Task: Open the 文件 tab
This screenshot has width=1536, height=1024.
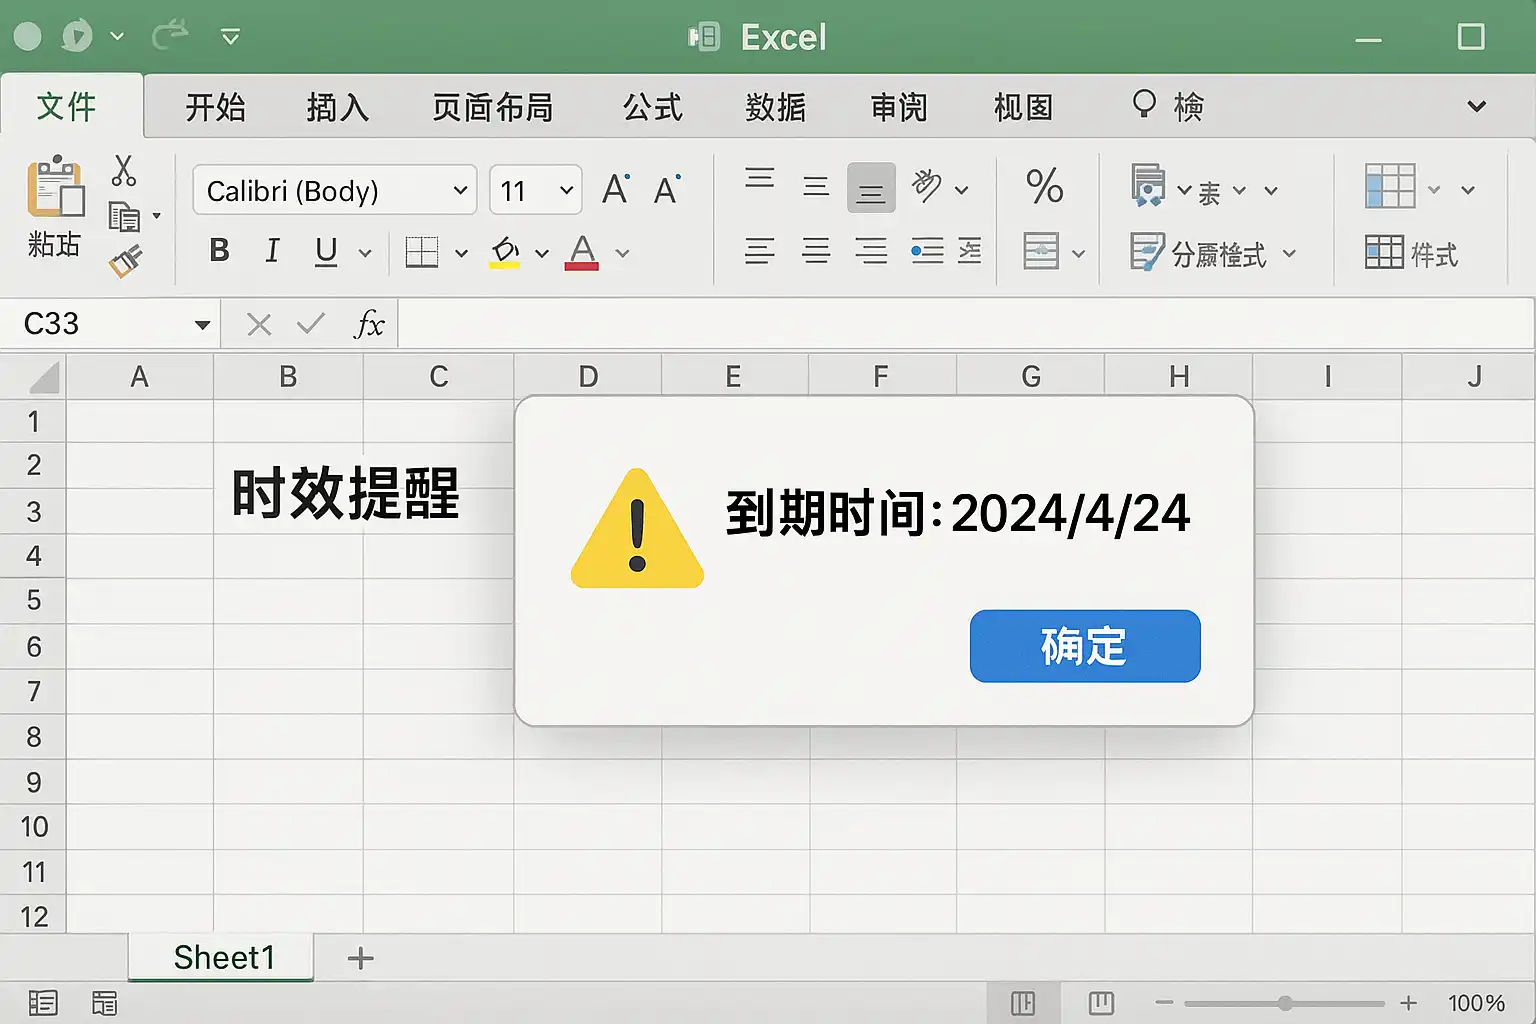Action: tap(67, 106)
